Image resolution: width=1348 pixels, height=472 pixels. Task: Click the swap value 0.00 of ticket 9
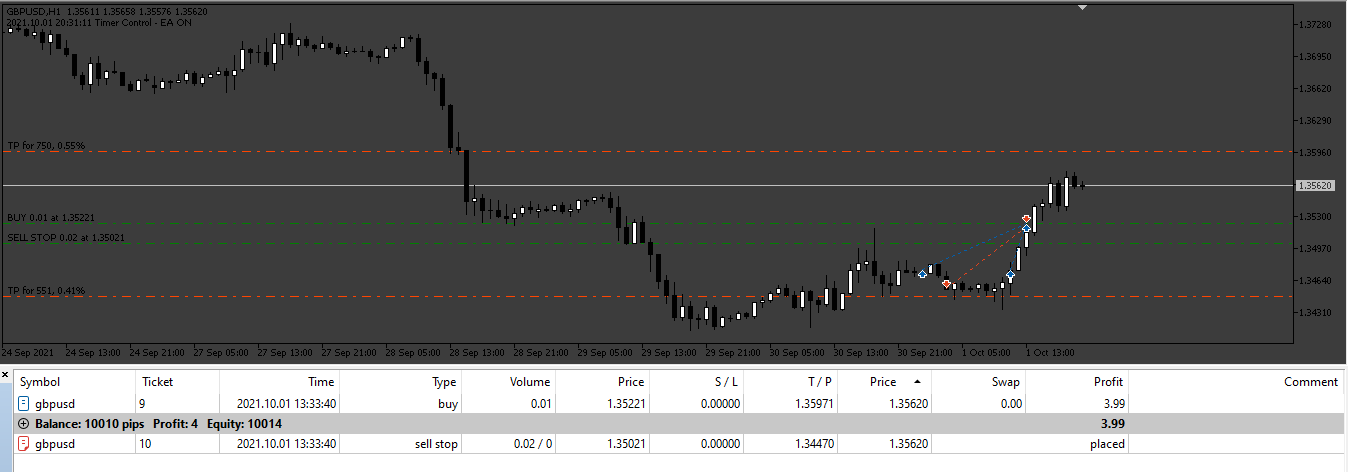[1010, 404]
